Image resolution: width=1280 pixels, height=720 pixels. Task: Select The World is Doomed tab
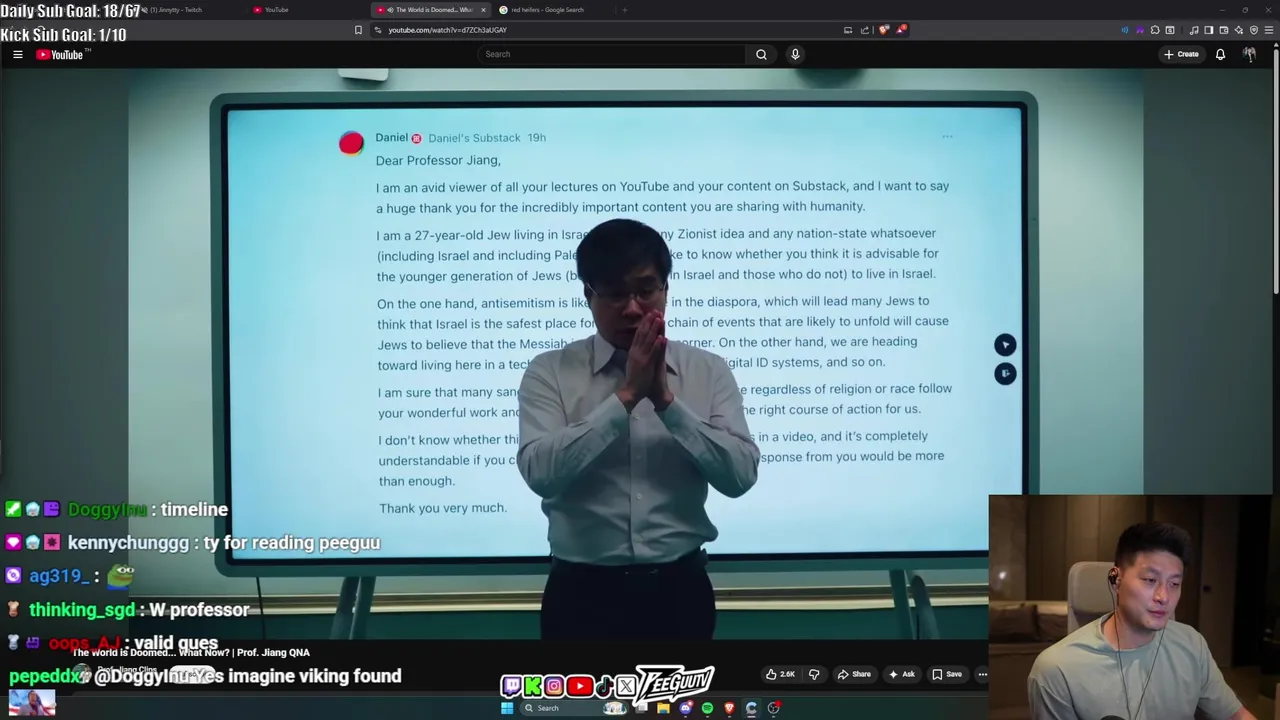pyautogui.click(x=428, y=10)
